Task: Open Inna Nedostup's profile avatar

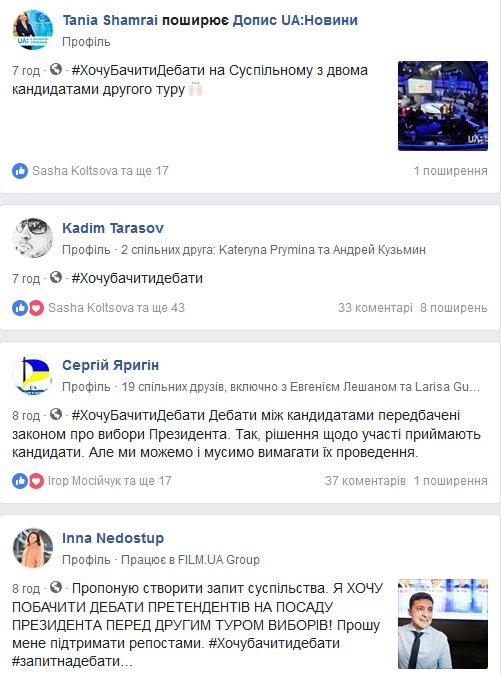Action: tap(33, 548)
